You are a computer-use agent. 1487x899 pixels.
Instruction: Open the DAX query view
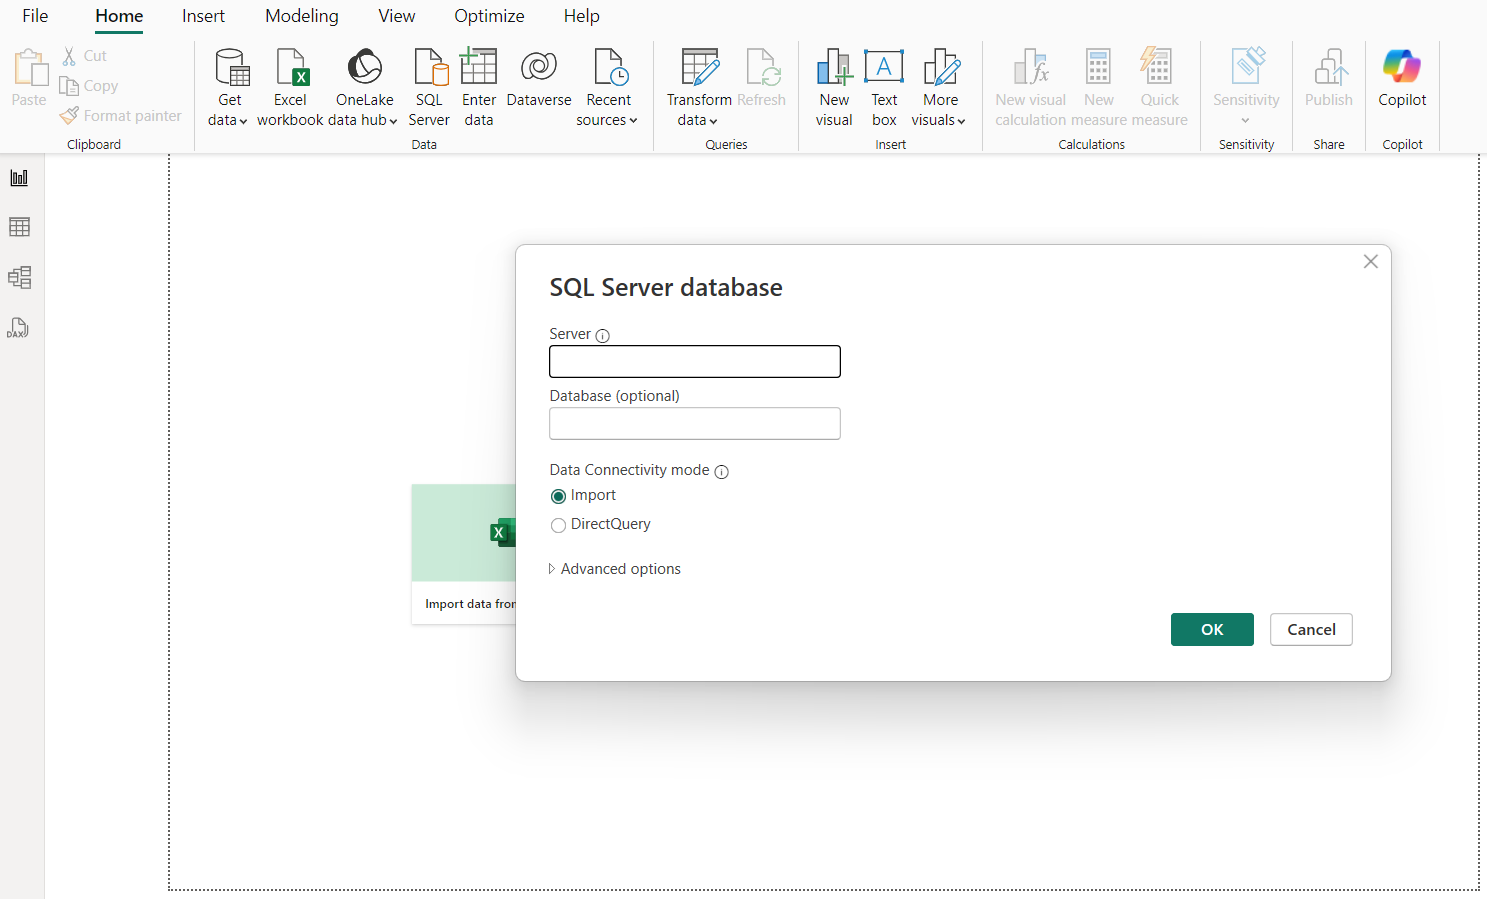[x=19, y=327]
